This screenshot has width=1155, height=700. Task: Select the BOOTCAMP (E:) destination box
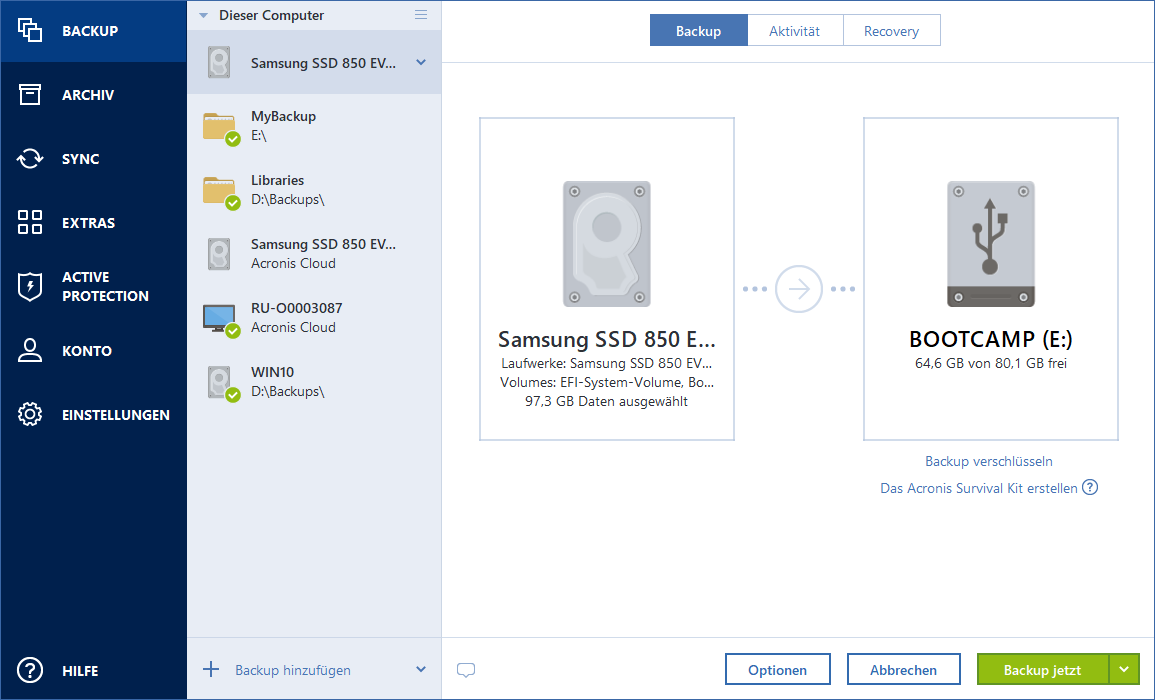[x=991, y=279]
